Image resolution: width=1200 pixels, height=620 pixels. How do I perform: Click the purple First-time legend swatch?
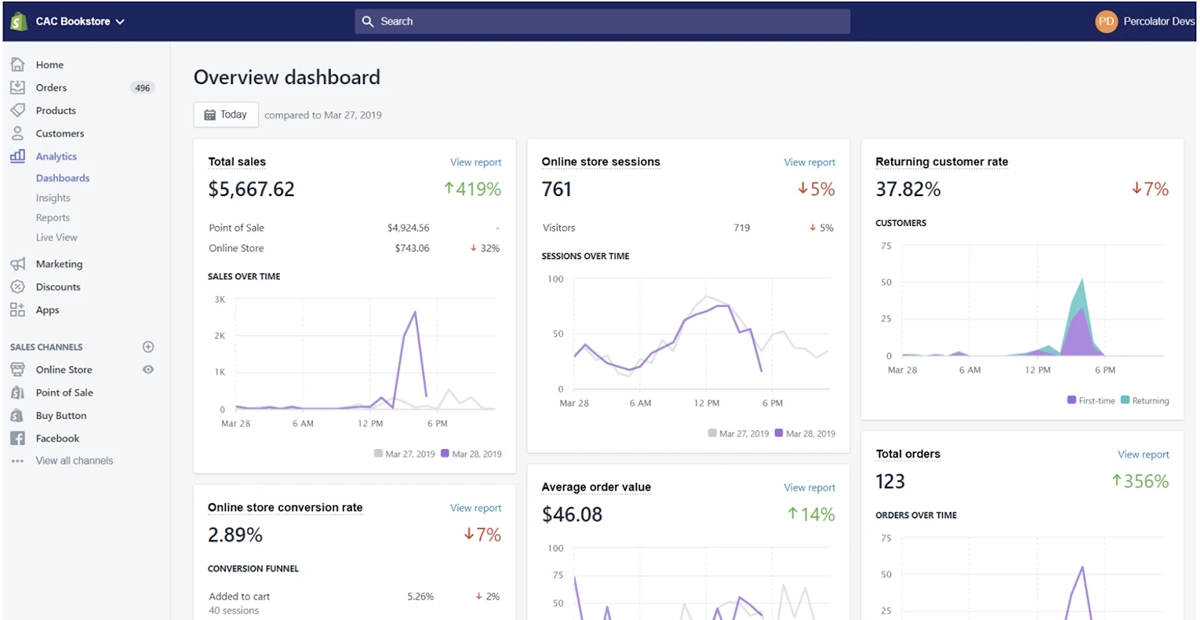1072,400
